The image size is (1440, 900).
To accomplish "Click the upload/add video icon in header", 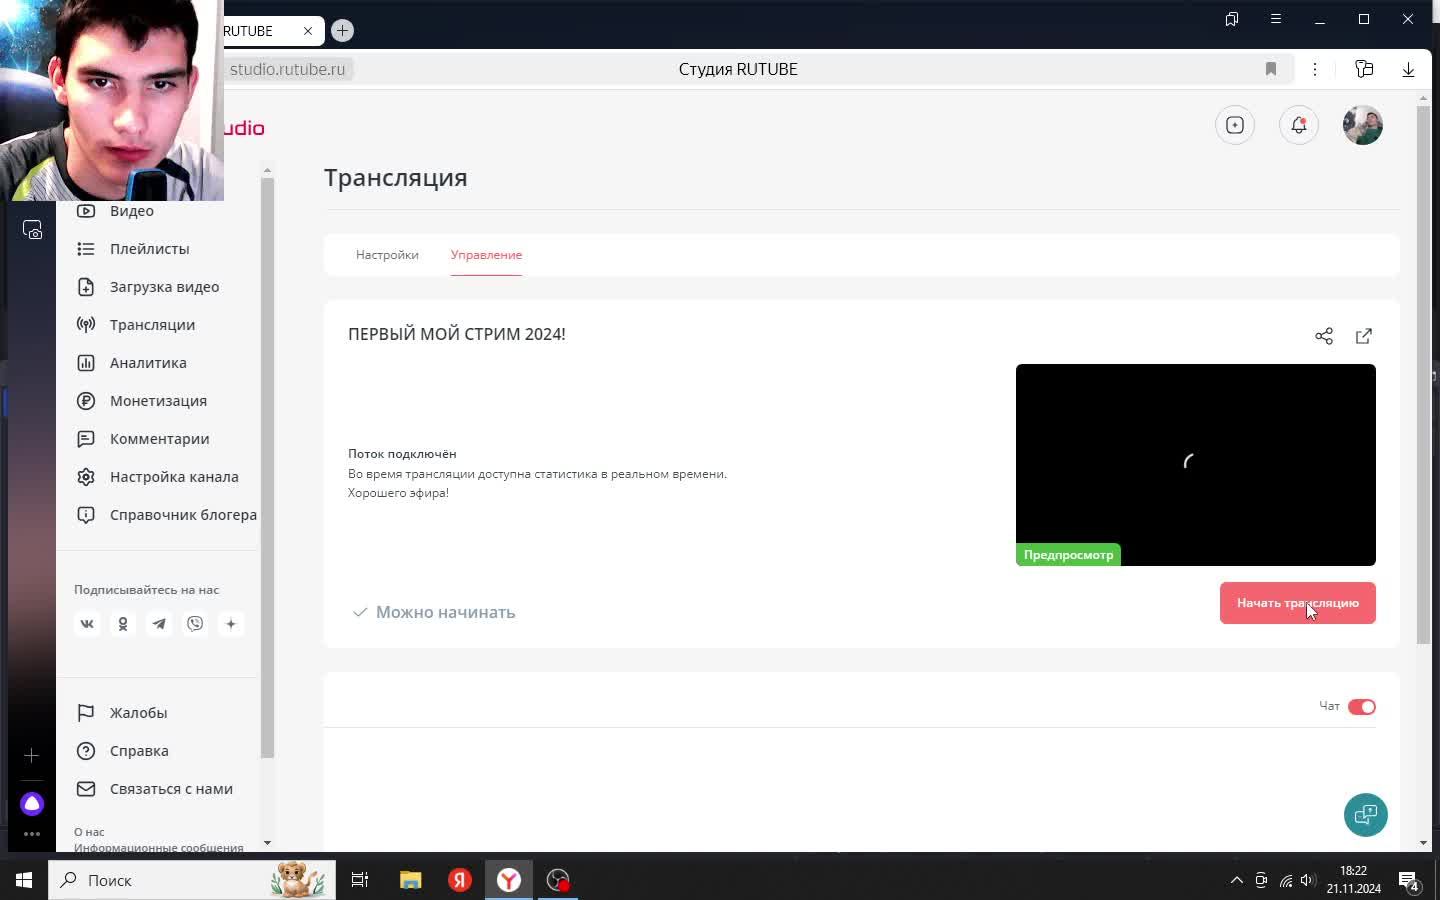I will (x=1235, y=125).
